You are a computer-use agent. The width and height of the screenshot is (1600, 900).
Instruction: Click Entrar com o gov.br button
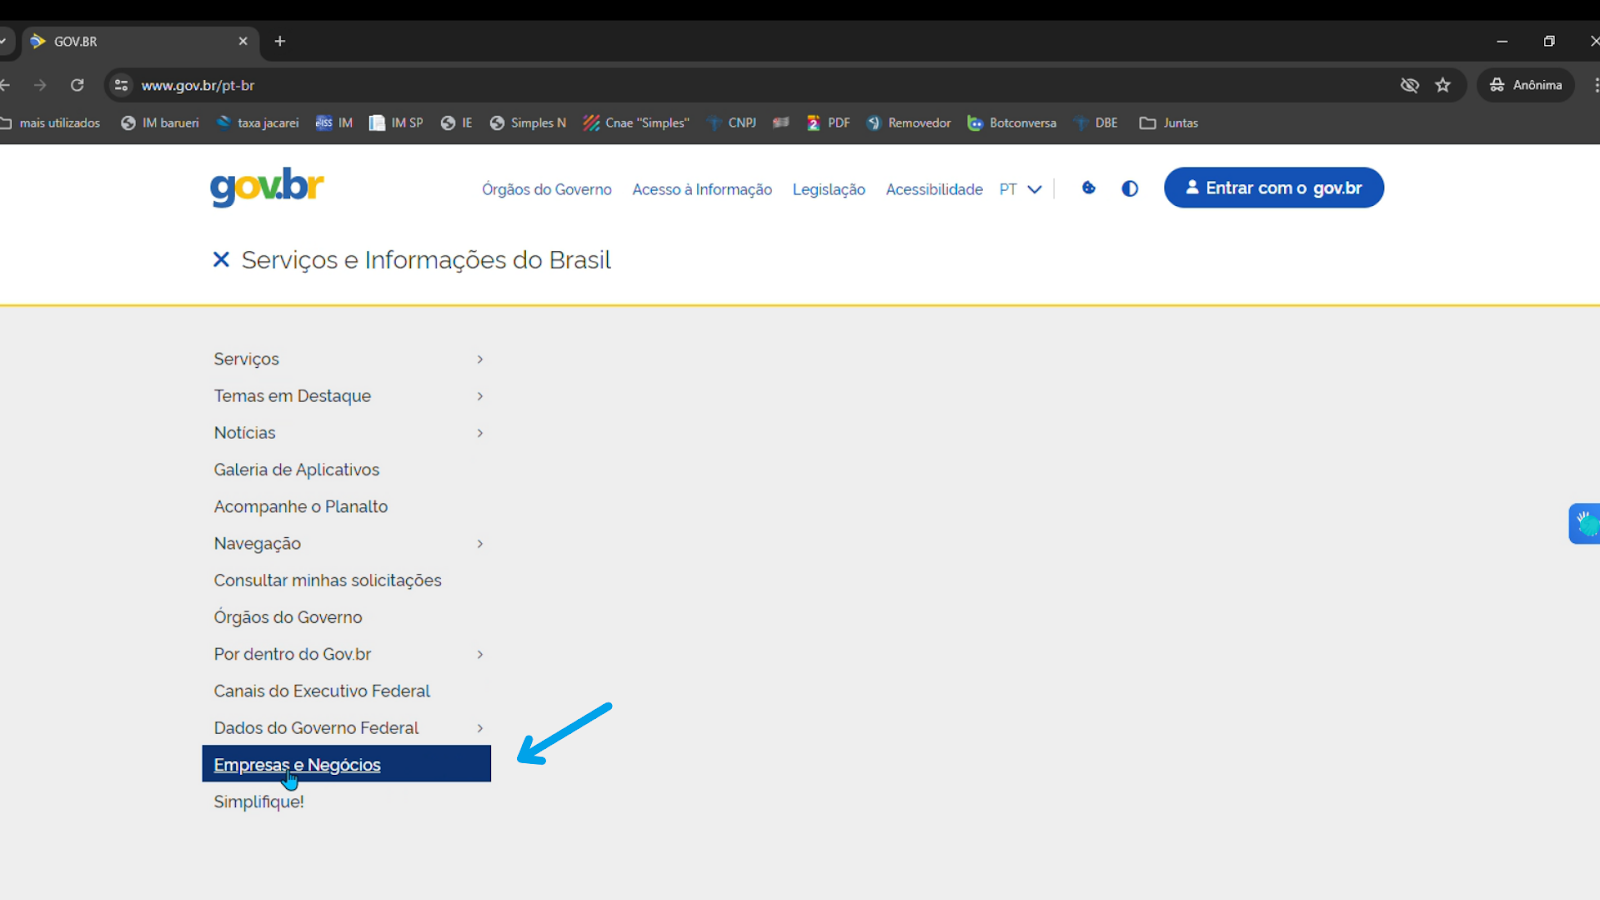point(1274,188)
